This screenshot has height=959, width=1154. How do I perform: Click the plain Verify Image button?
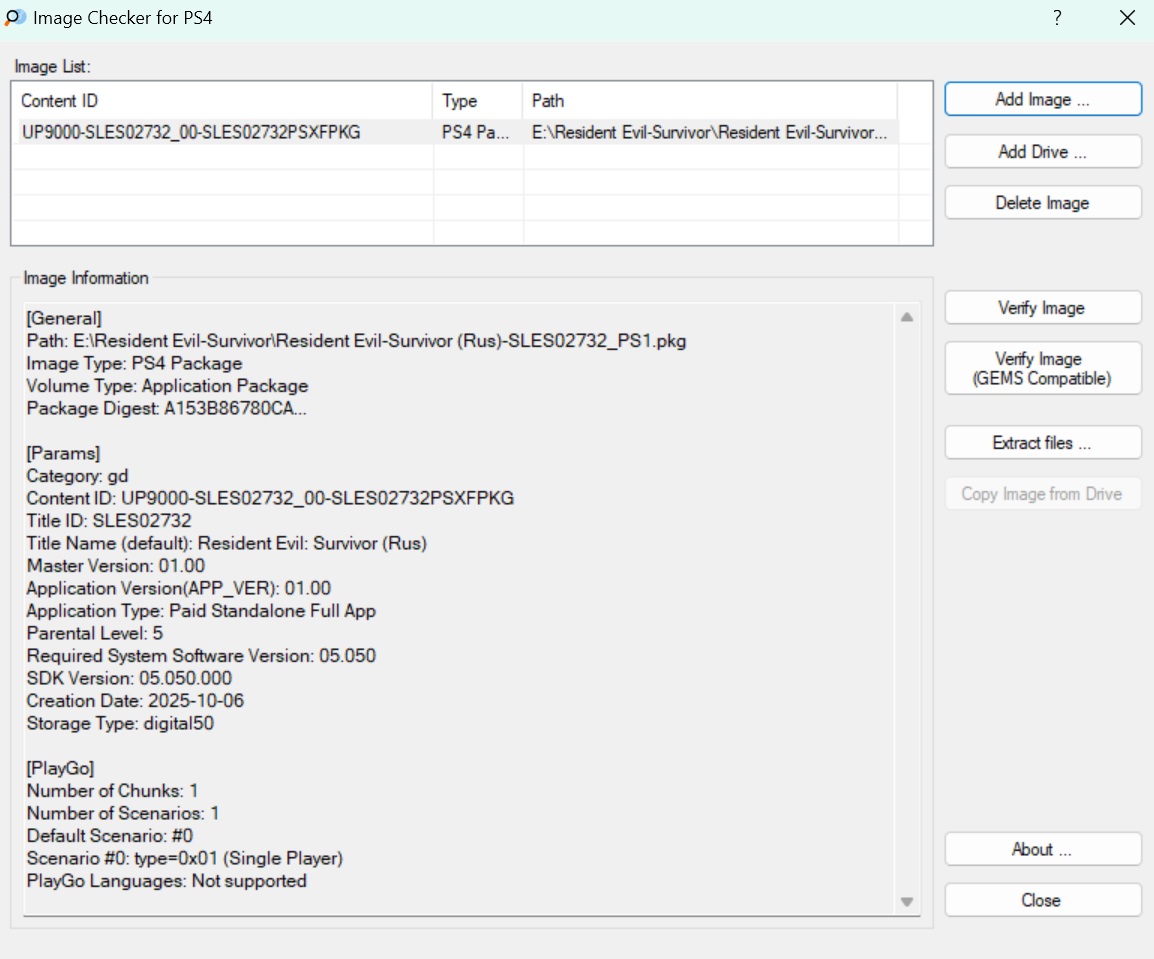pos(1042,308)
